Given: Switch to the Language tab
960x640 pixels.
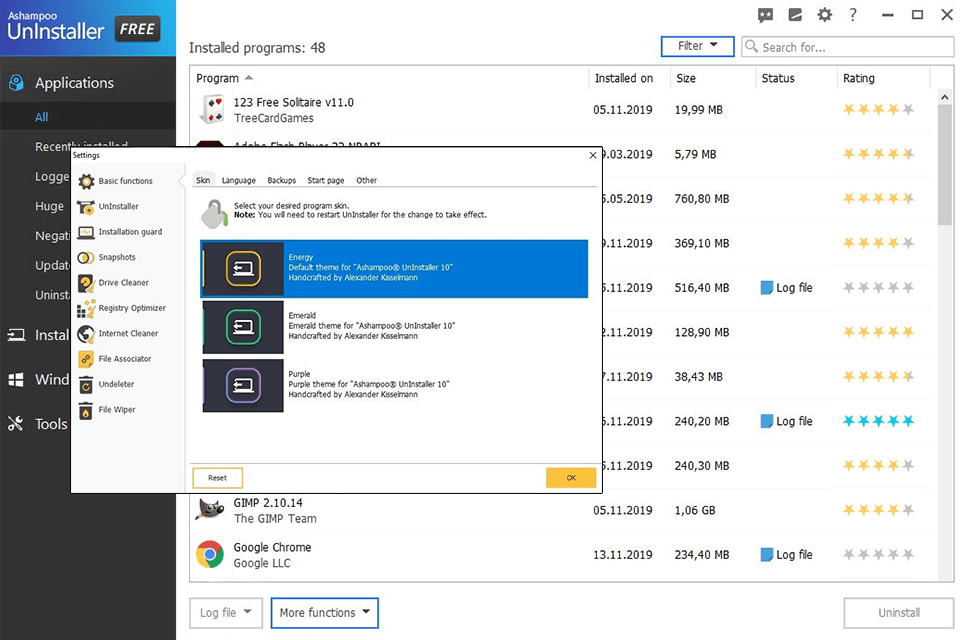Looking at the screenshot, I should click(239, 180).
